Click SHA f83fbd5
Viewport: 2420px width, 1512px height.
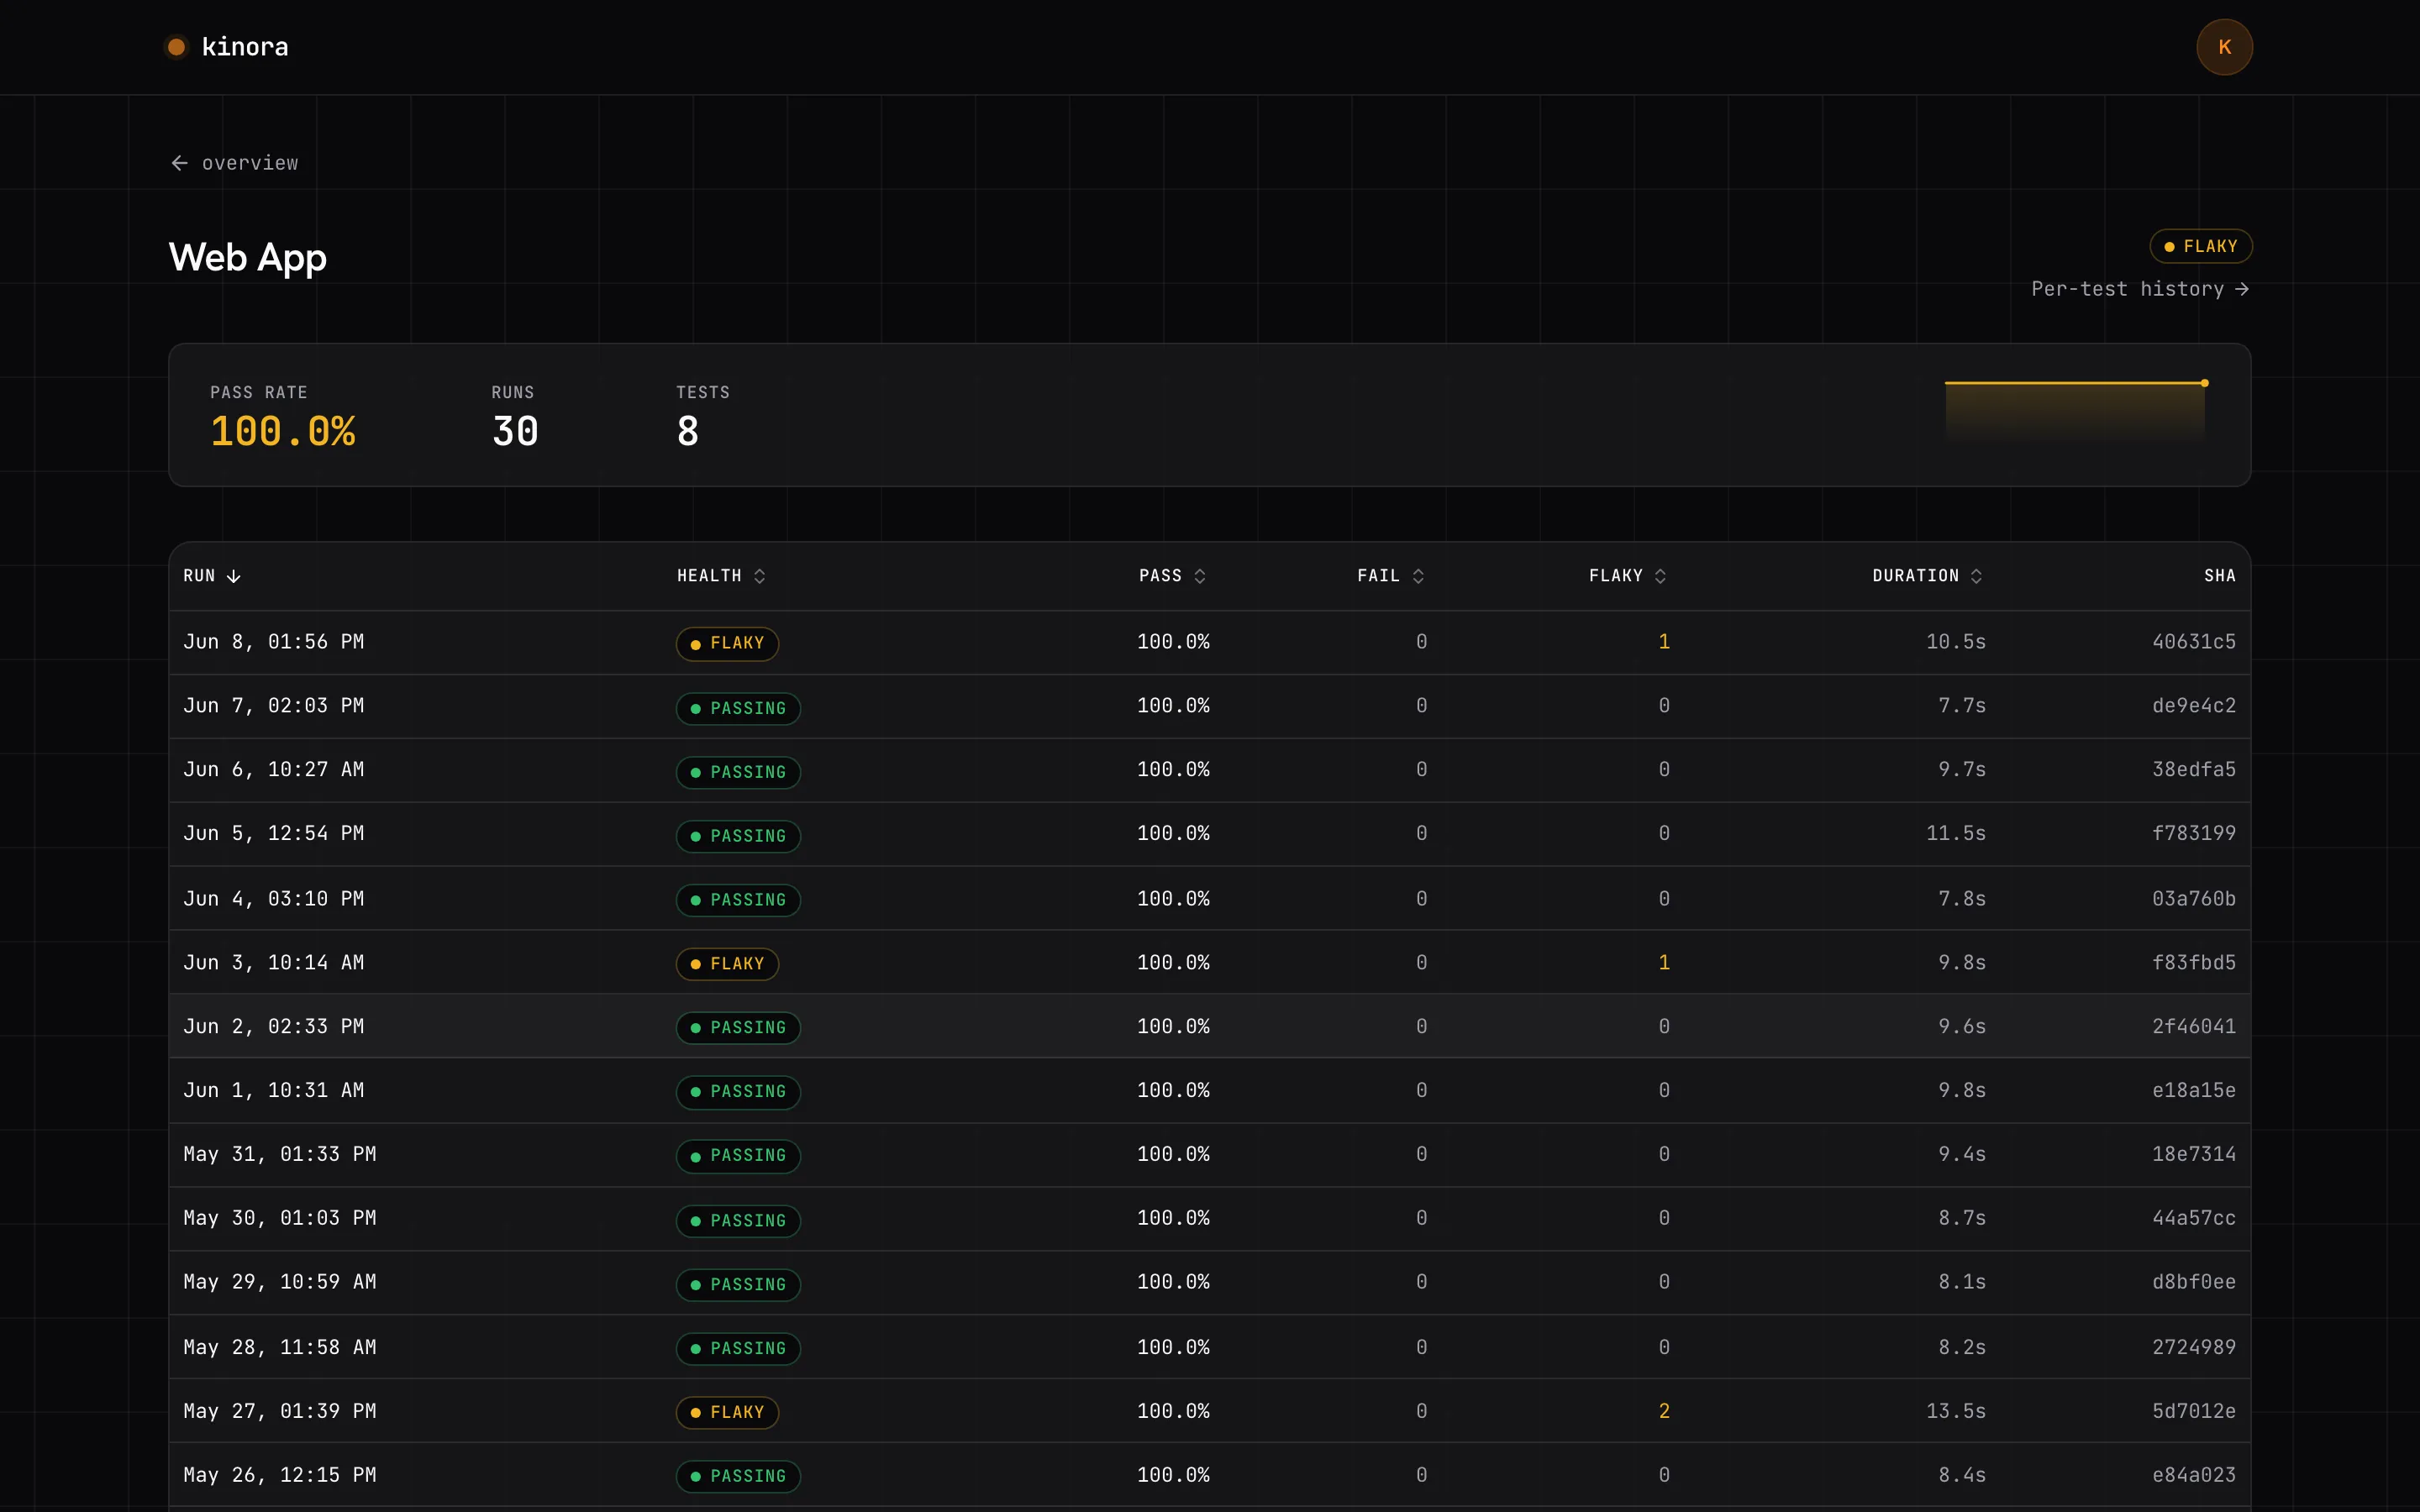2194,963
